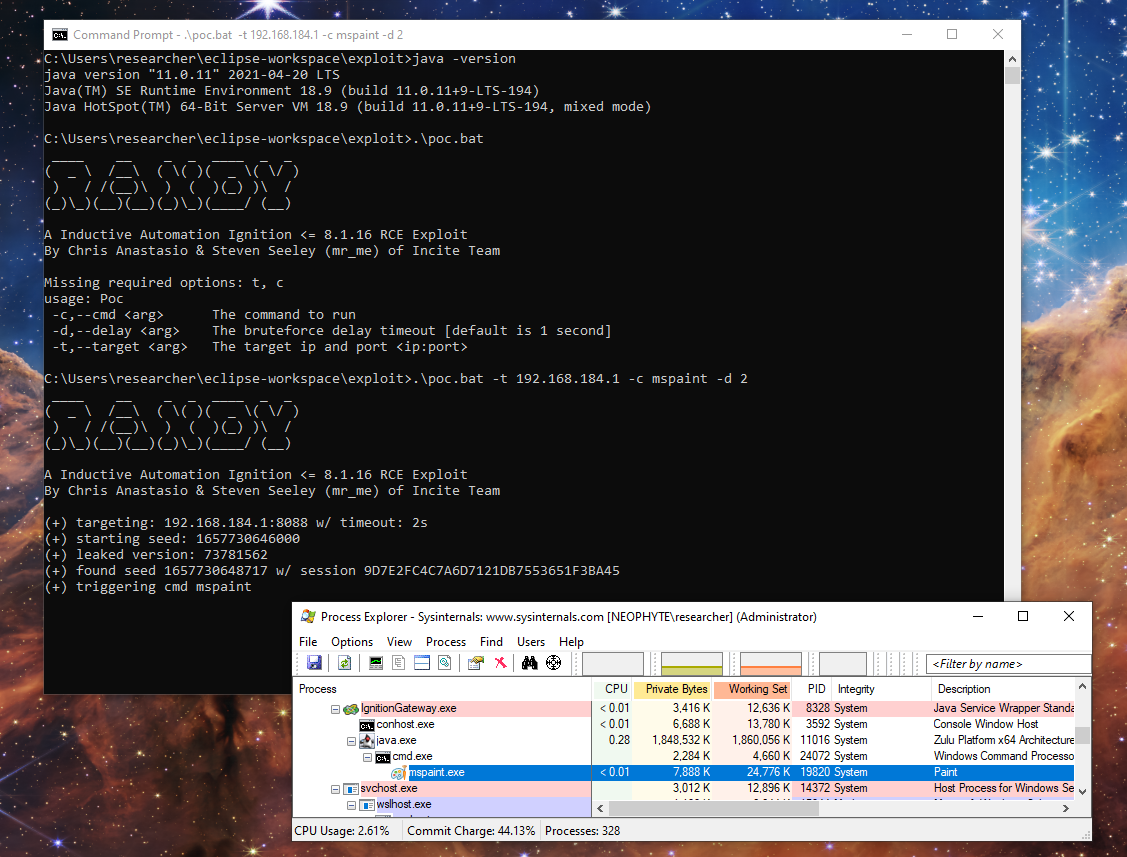The image size is (1127, 857).
Task: Click the IgnitionGateway.exe process icon
Action: (351, 709)
